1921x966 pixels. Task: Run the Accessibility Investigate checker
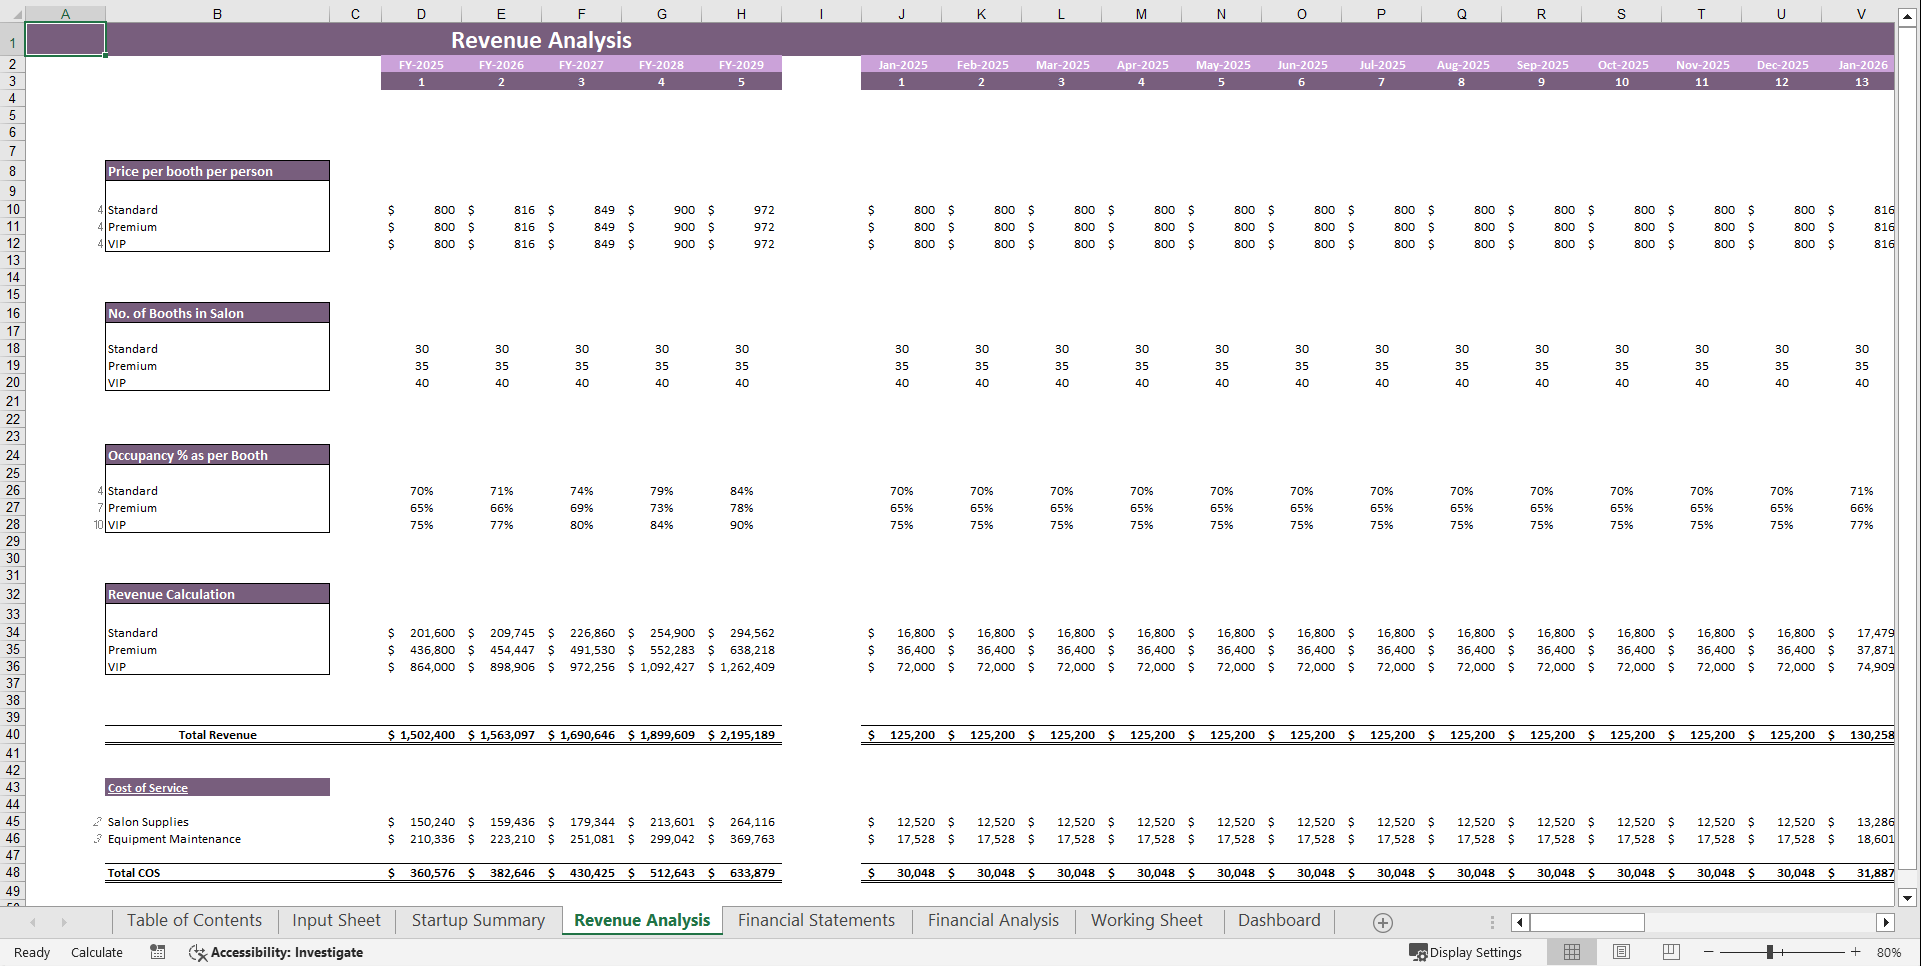tap(276, 952)
